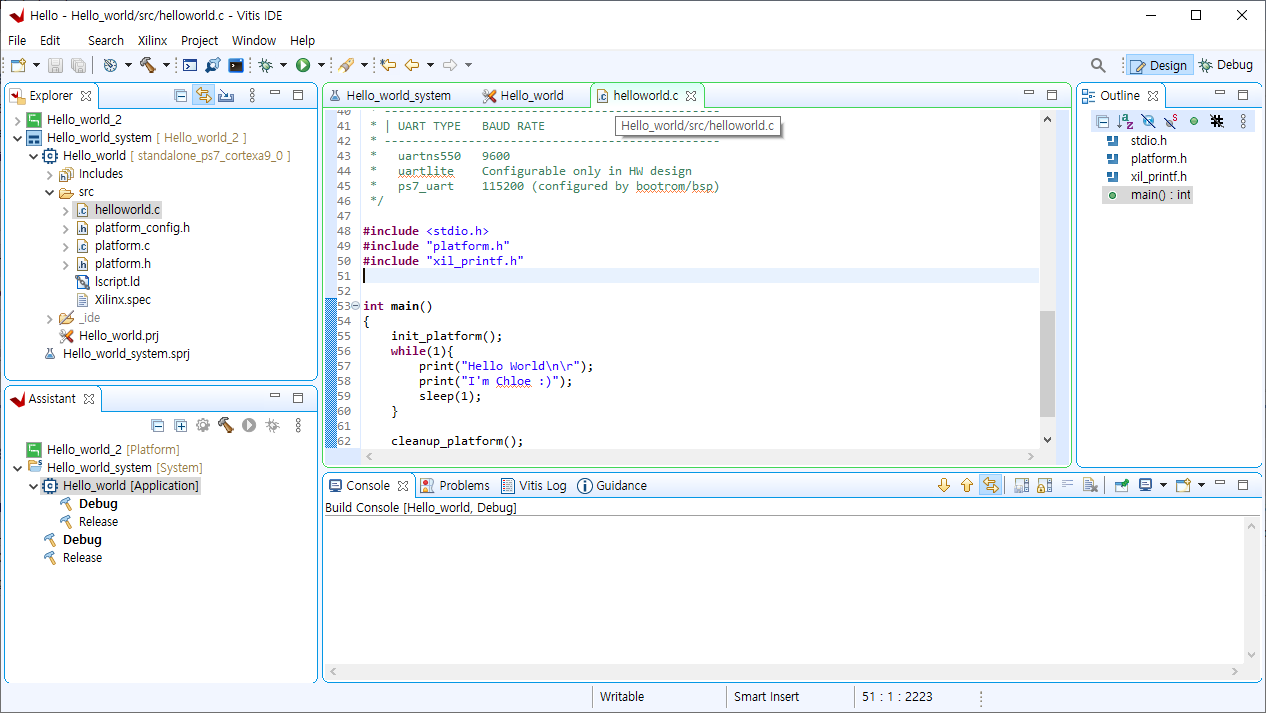Launch the Vitis shell terminal icon

(236, 65)
